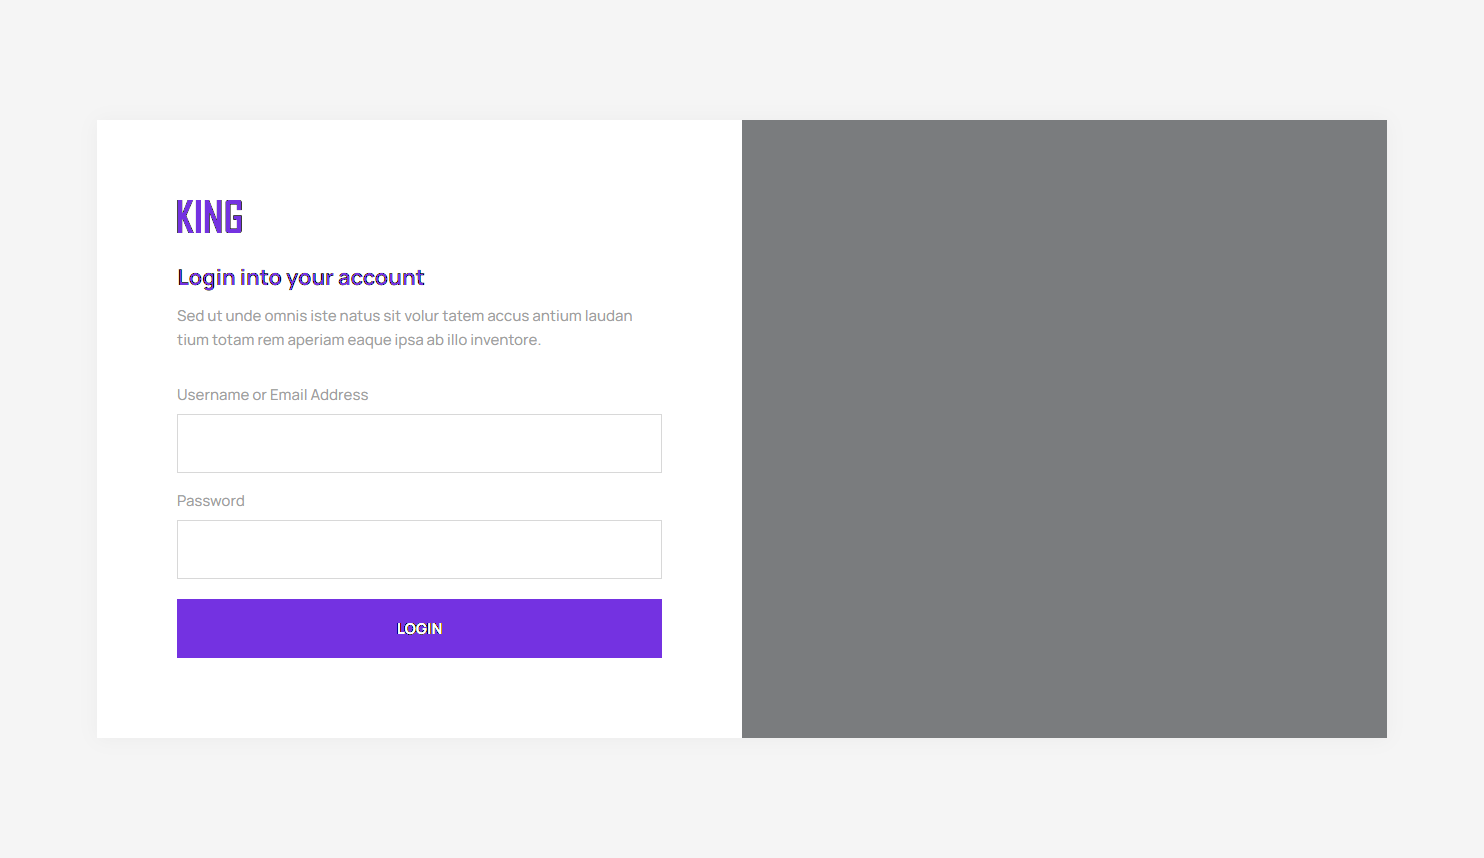Focus the empty password text box
This screenshot has height=858, width=1484.
[419, 549]
